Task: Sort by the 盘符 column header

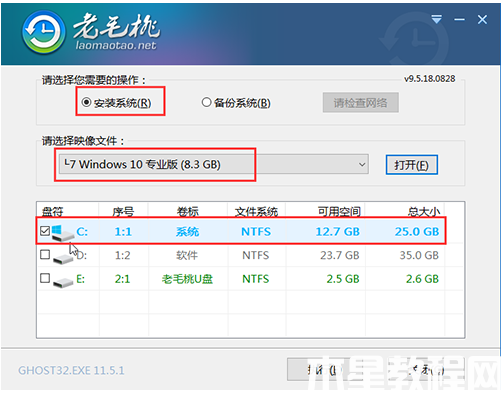Action: (52, 211)
